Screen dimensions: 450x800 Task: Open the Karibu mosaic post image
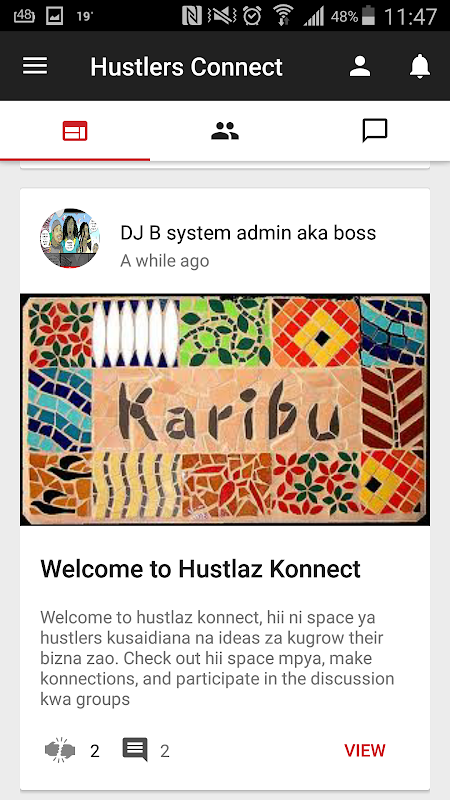tap(225, 409)
